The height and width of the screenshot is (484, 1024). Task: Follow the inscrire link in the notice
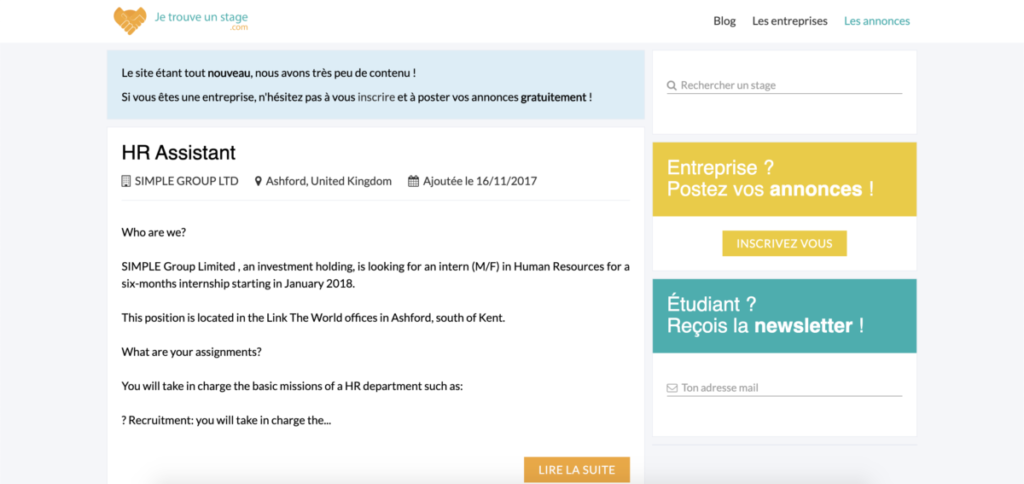click(x=376, y=97)
